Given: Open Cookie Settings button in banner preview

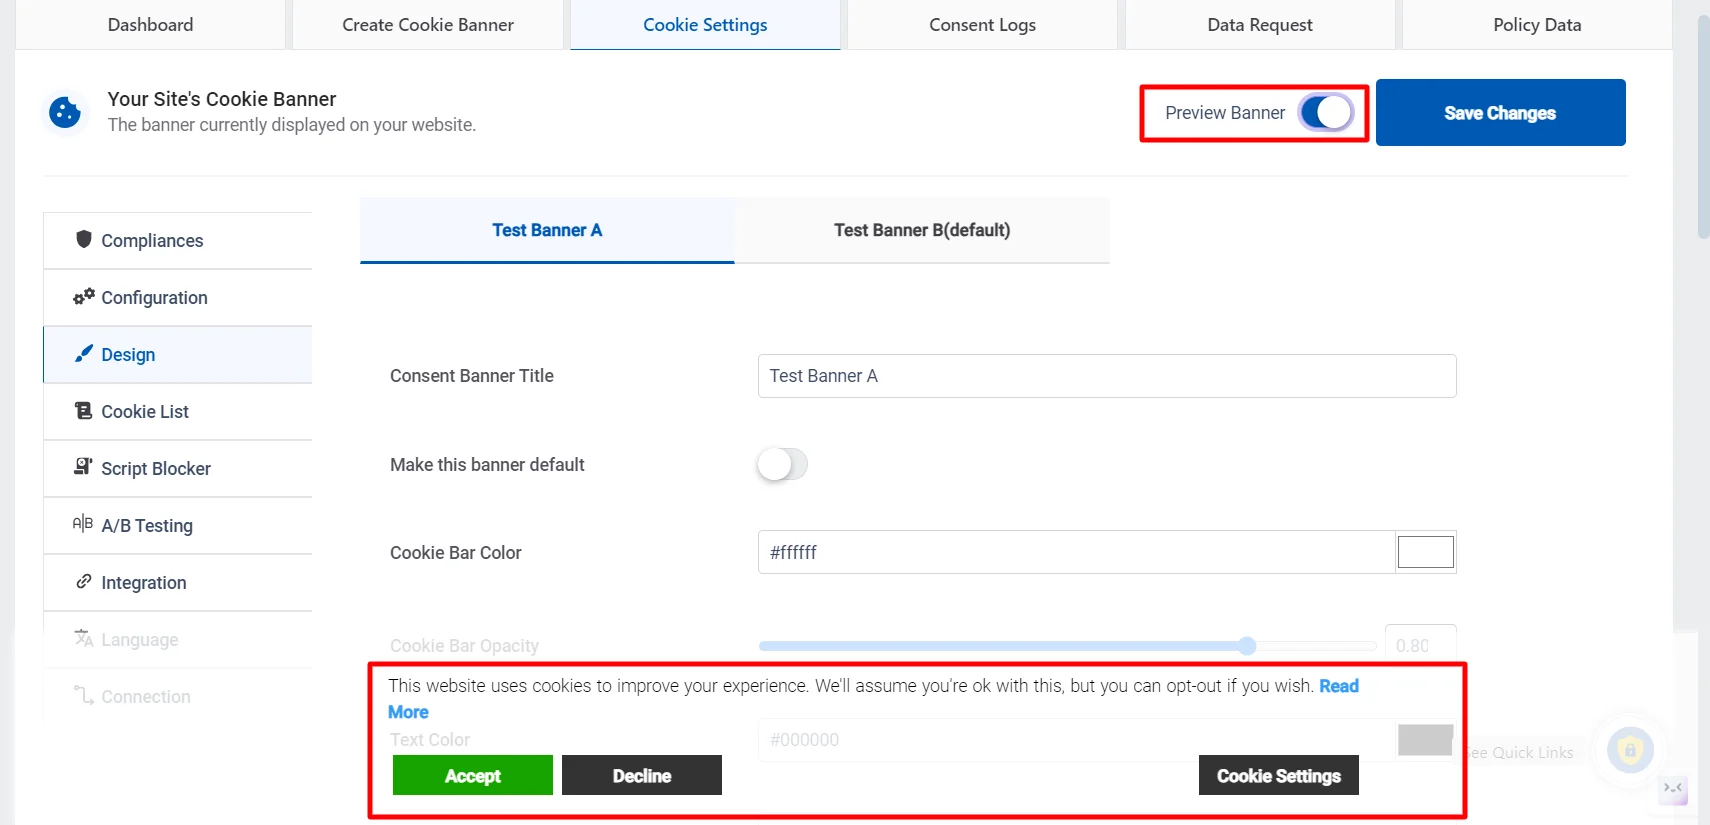Looking at the screenshot, I should coord(1279,775).
